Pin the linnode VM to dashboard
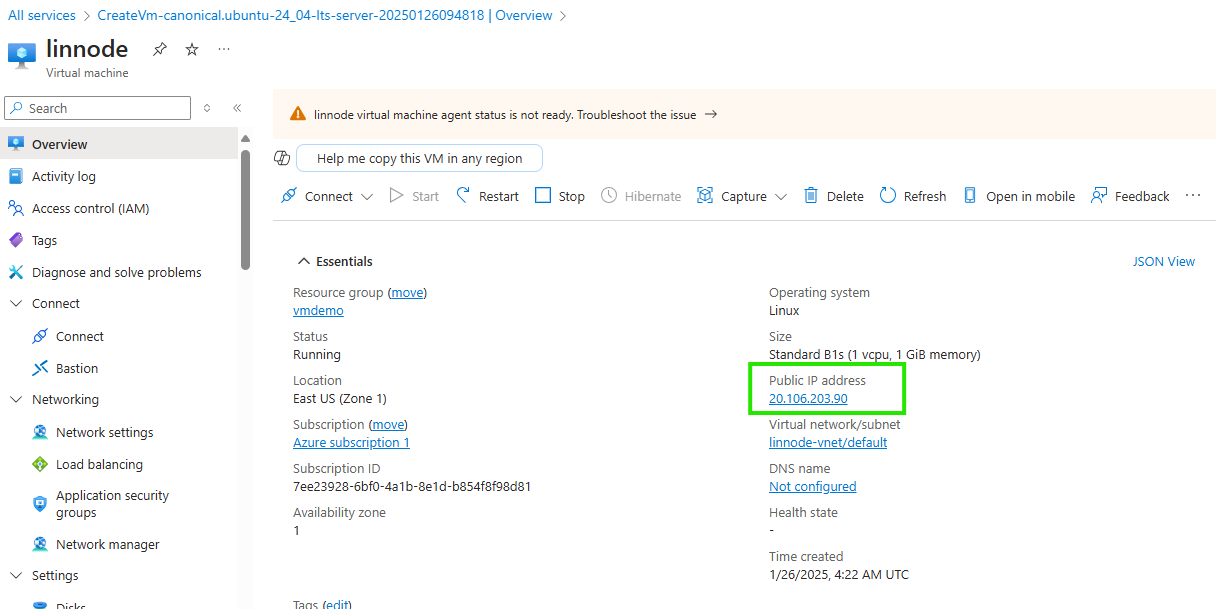This screenshot has height=609, width=1216. tap(160, 49)
